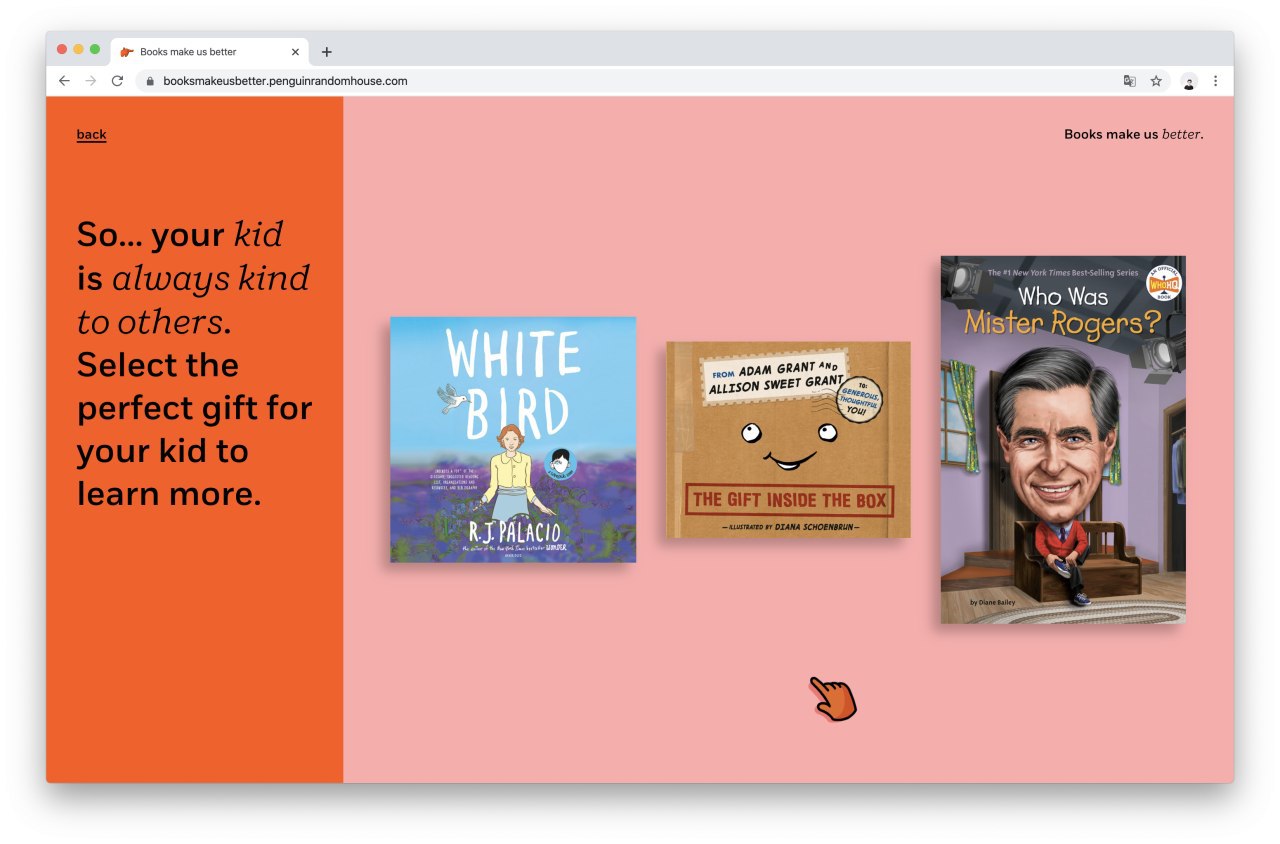The height and width of the screenshot is (844, 1280).
Task: Close the Books make us better tab
Action: (x=295, y=52)
